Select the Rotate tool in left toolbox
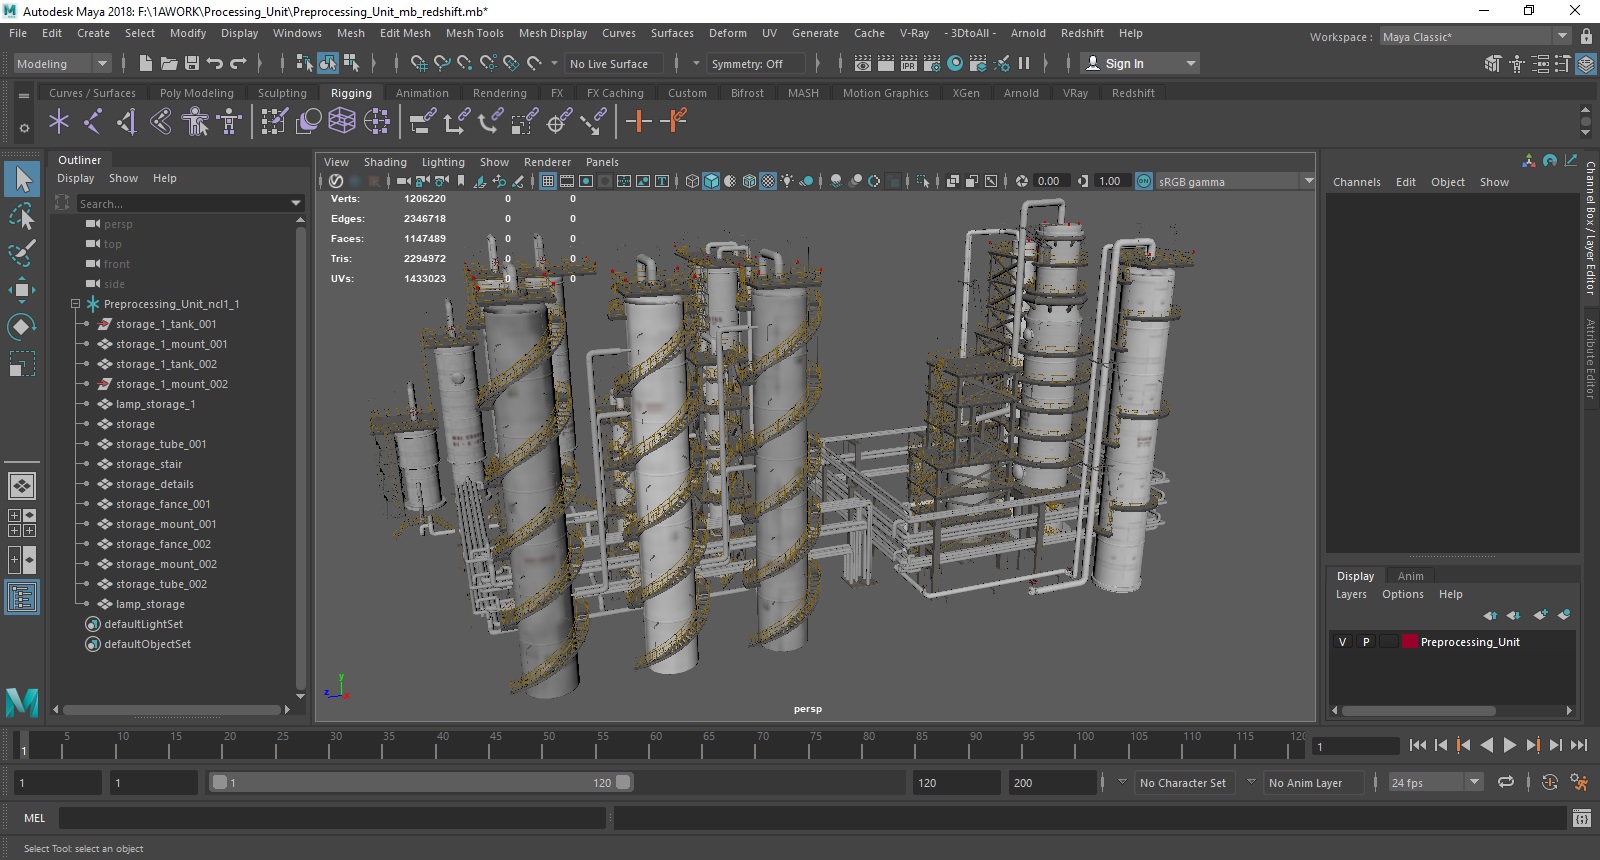This screenshot has height=860, width=1600. pos(21,327)
